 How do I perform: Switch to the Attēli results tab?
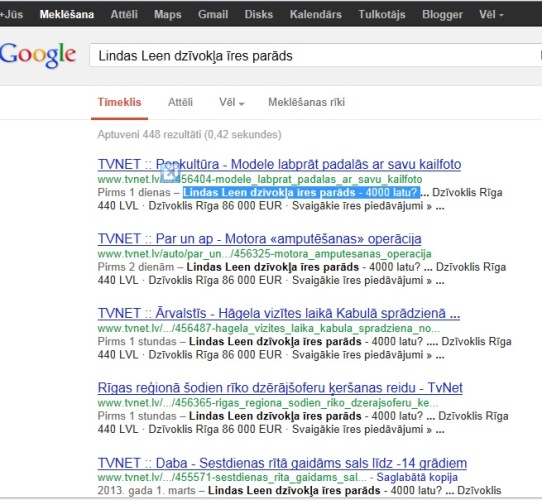pyautogui.click(x=180, y=102)
